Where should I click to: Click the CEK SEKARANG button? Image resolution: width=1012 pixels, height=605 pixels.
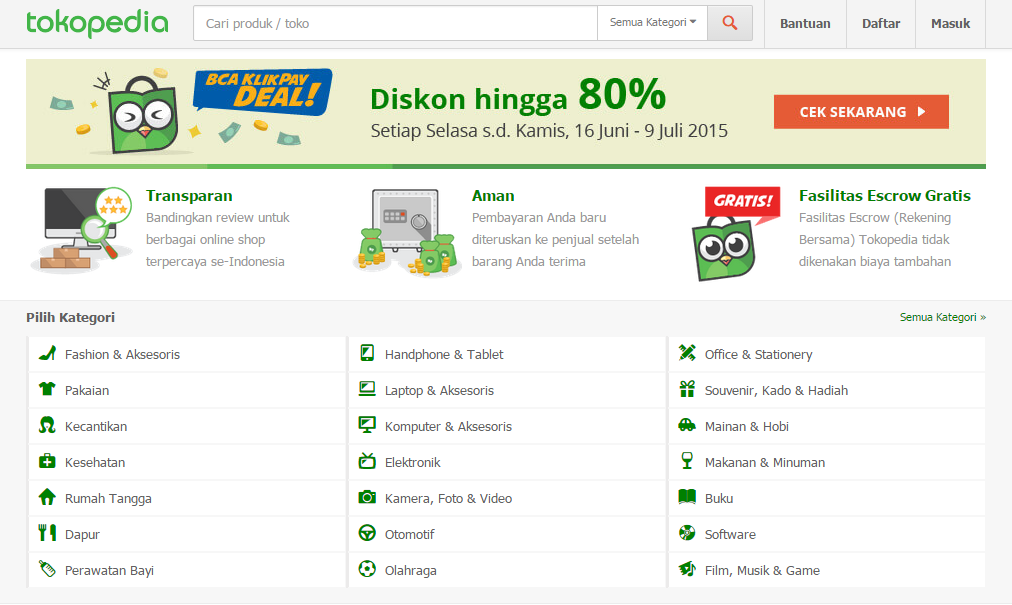click(861, 112)
